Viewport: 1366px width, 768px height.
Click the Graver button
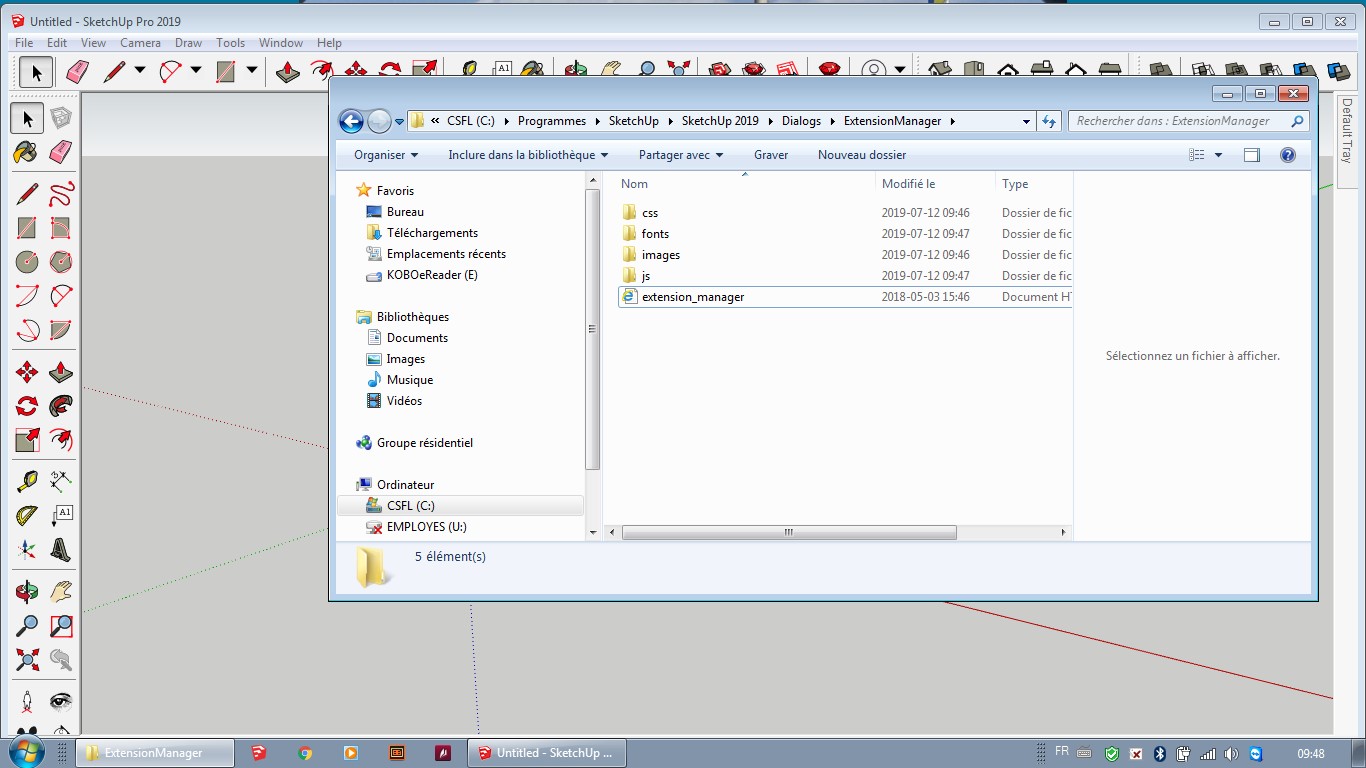(771, 155)
